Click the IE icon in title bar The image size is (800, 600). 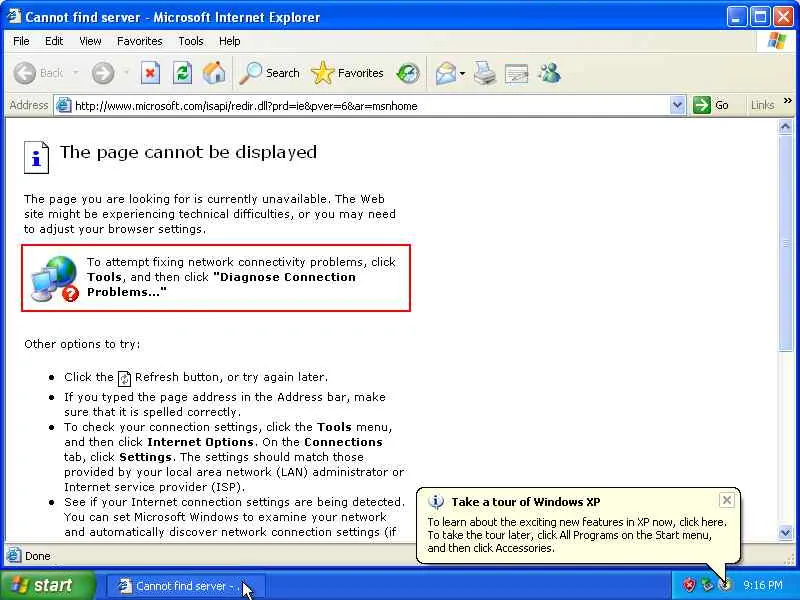click(x=14, y=16)
